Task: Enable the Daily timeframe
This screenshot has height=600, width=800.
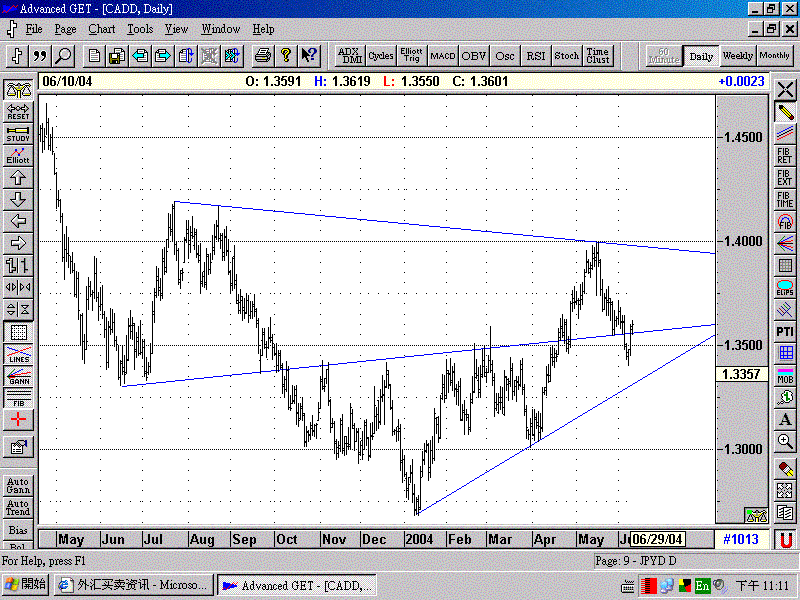Action: point(701,57)
